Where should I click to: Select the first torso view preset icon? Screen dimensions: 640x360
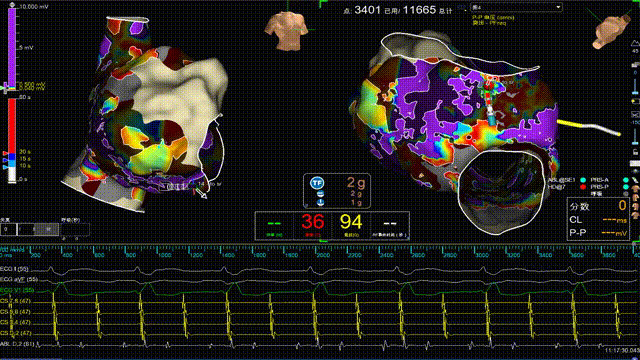pos(635,189)
